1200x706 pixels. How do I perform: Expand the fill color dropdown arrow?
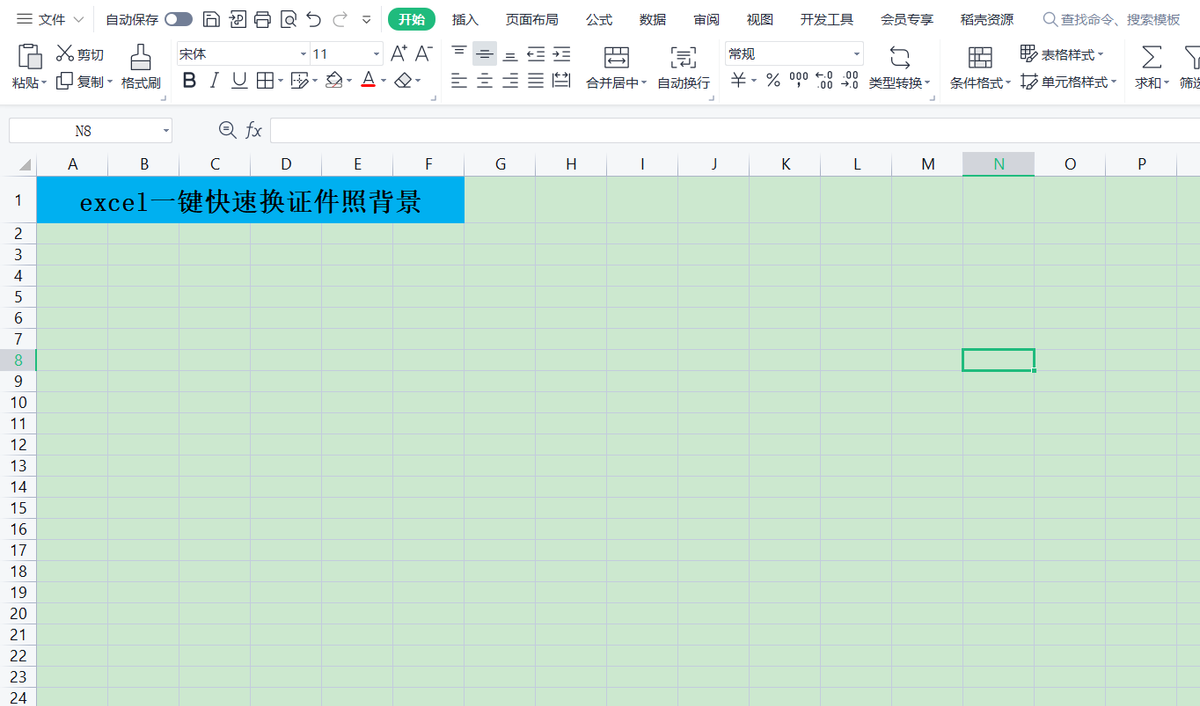coord(351,81)
